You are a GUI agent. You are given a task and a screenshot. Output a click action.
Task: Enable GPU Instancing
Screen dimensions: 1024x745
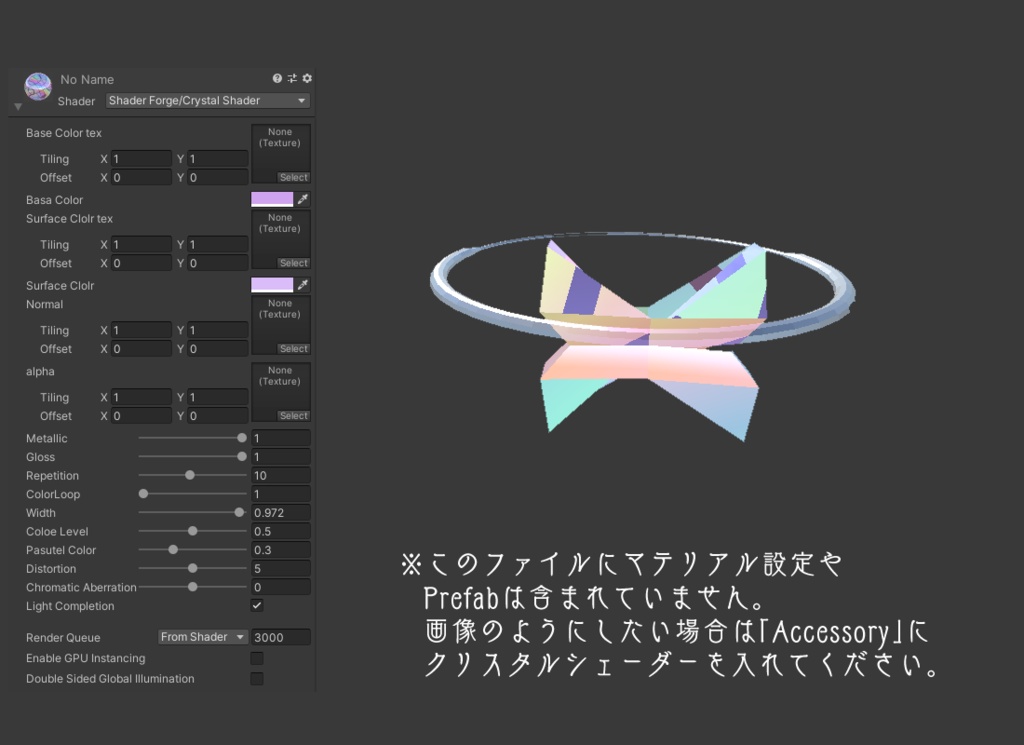(256, 658)
